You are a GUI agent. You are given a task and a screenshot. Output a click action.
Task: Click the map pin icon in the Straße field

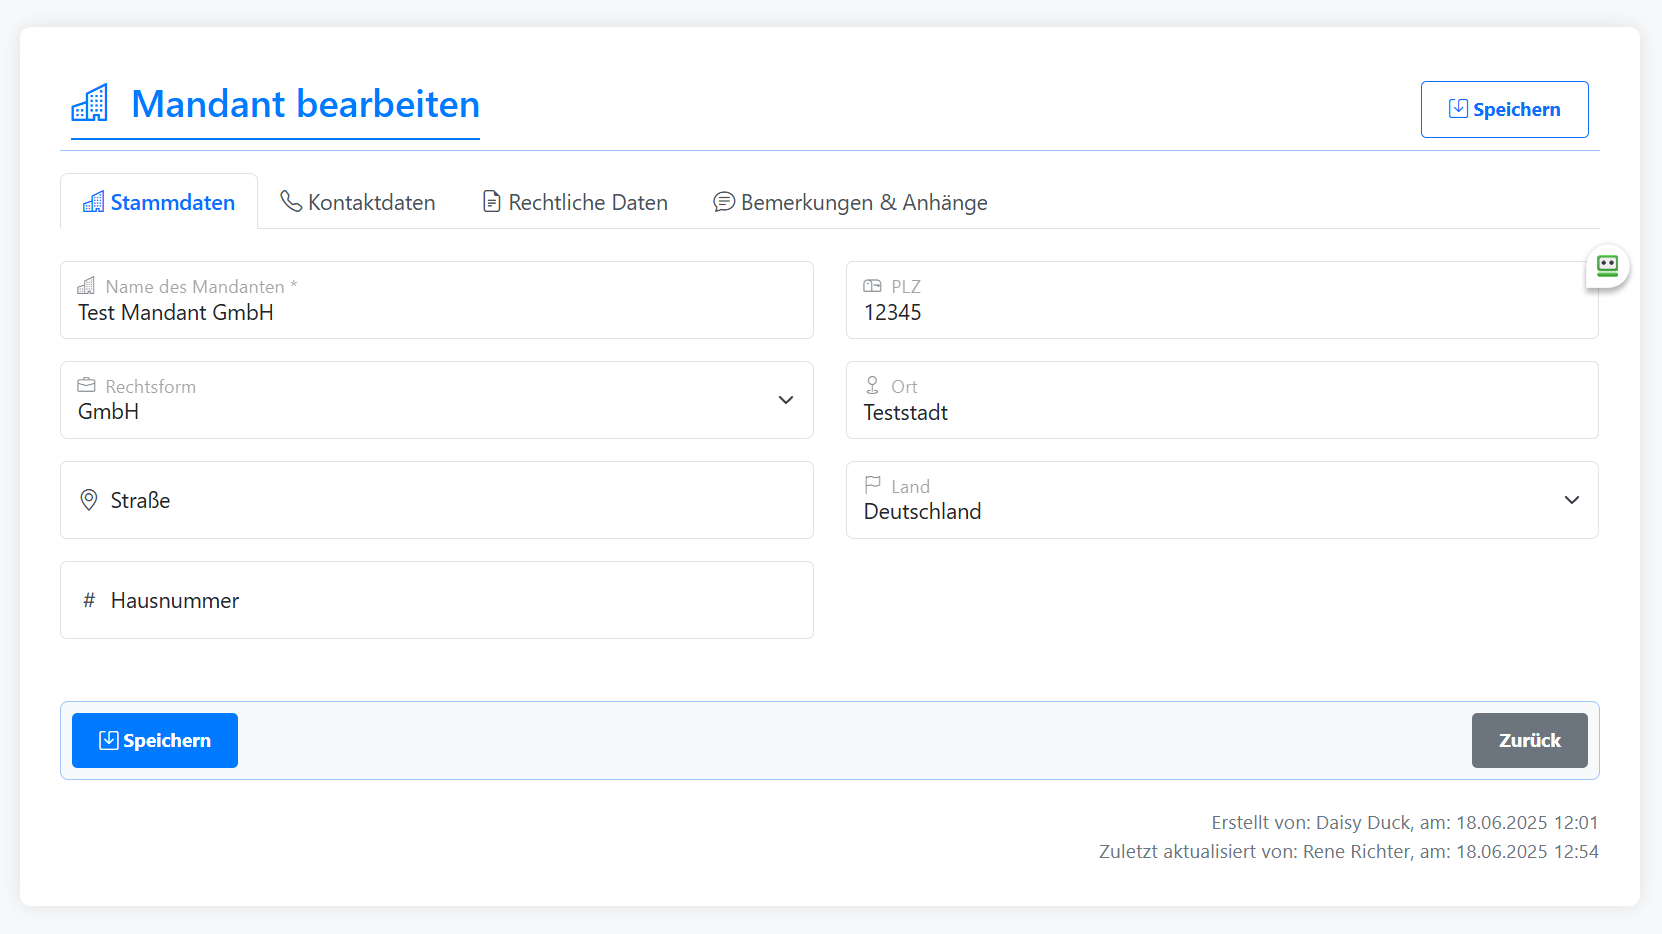[88, 499]
